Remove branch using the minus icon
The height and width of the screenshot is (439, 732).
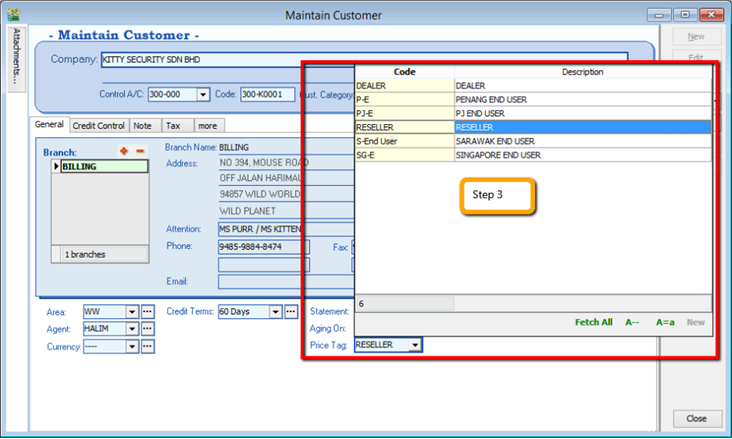point(139,151)
